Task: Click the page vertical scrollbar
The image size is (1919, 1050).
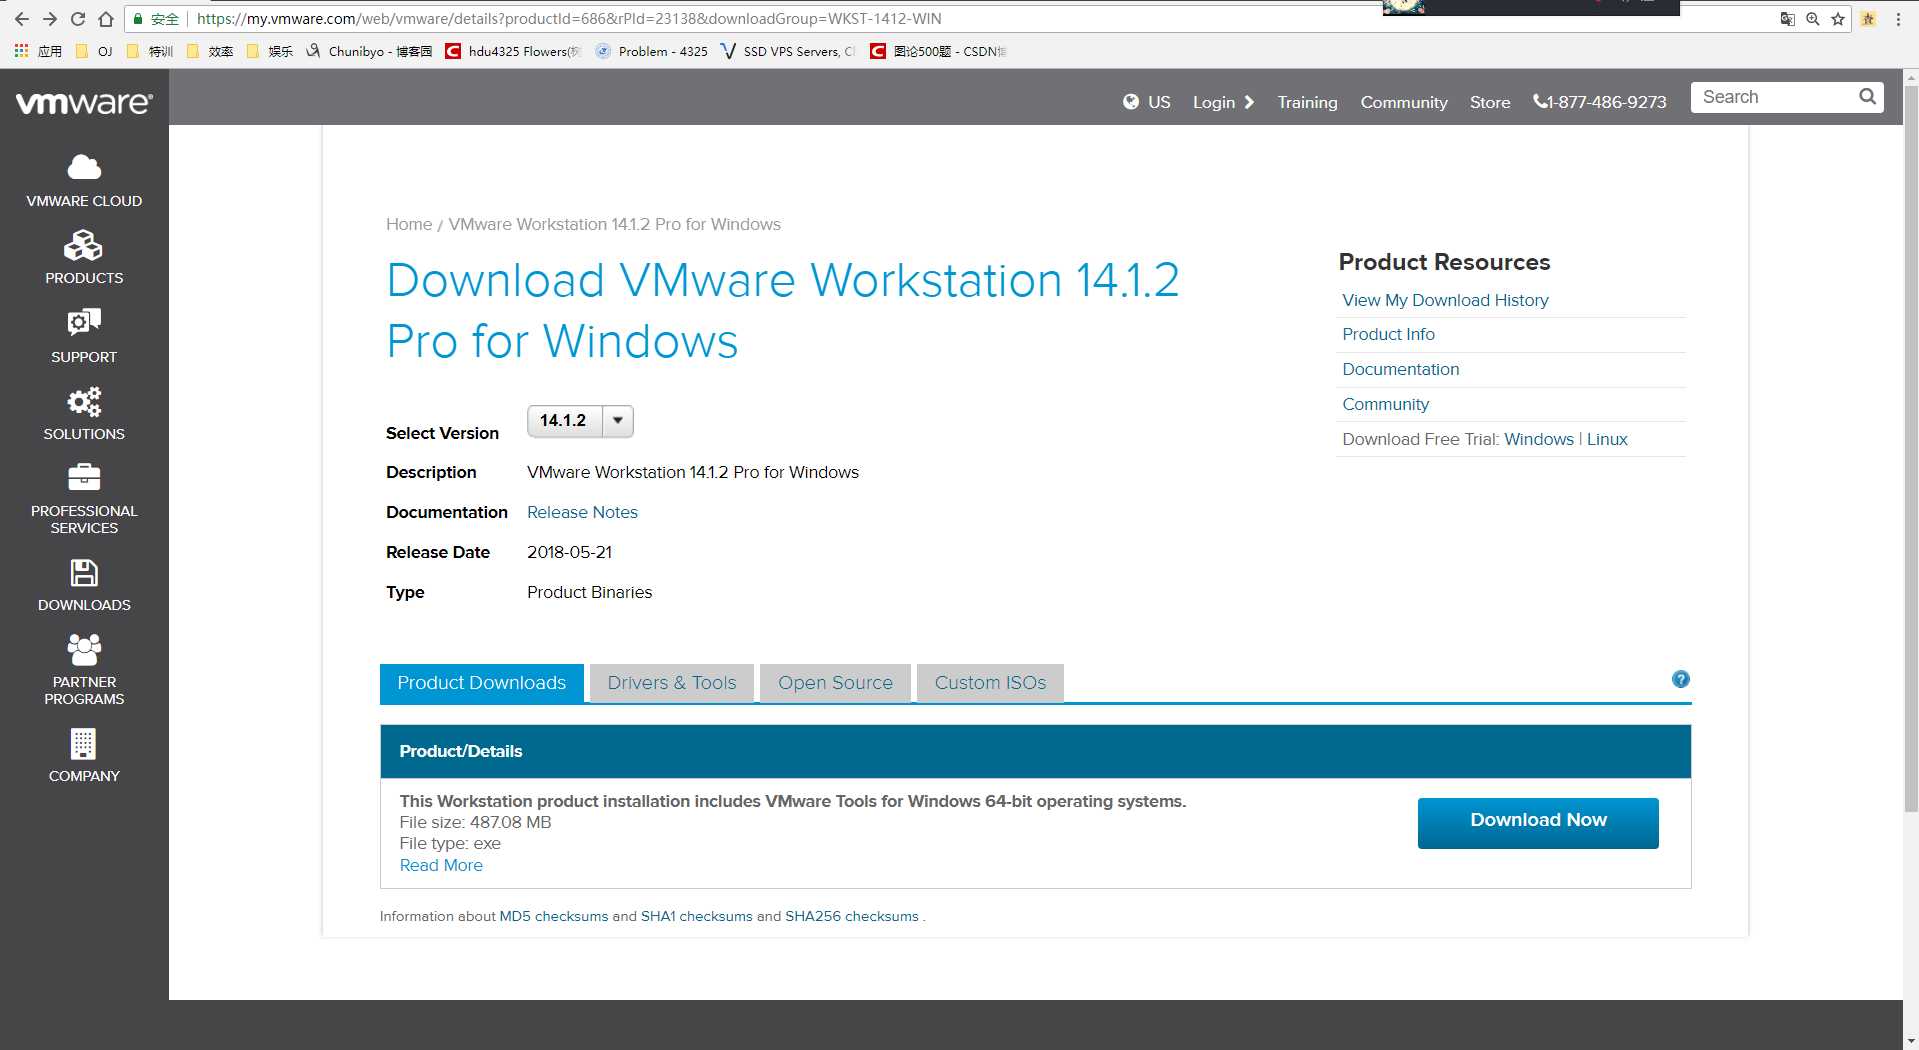Action: [x=1910, y=450]
